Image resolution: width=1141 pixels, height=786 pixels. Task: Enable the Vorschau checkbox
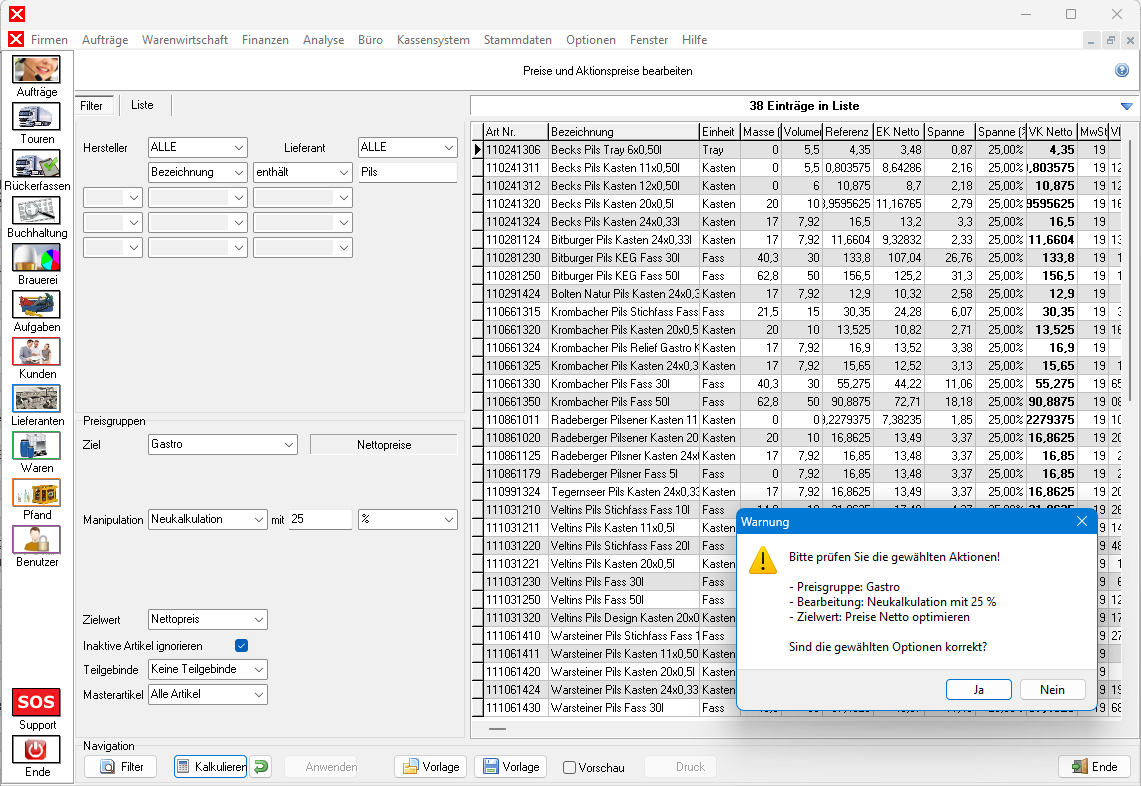(569, 768)
